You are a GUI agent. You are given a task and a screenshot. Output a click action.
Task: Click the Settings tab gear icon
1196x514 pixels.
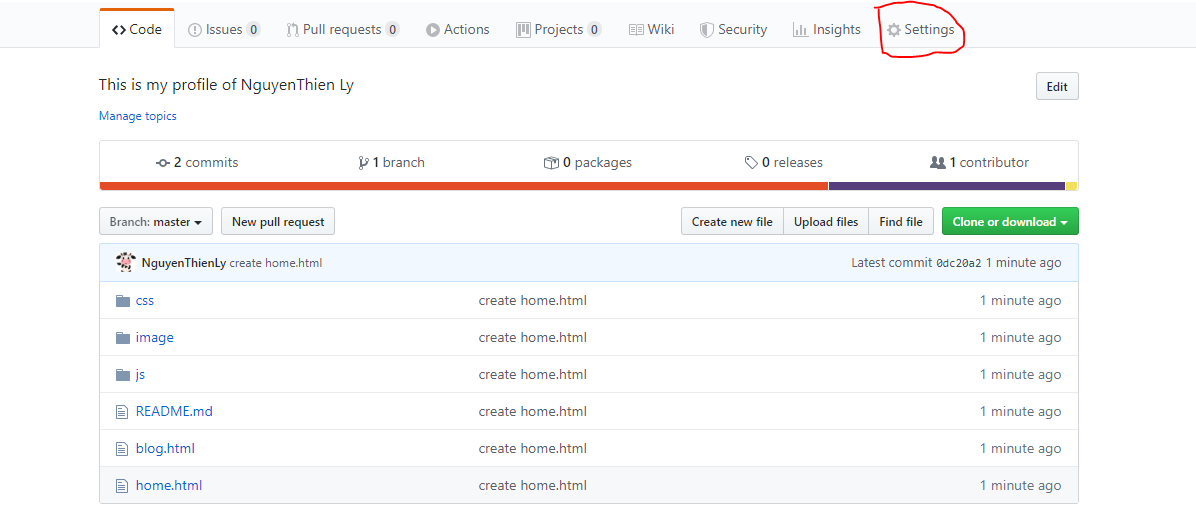tap(893, 30)
